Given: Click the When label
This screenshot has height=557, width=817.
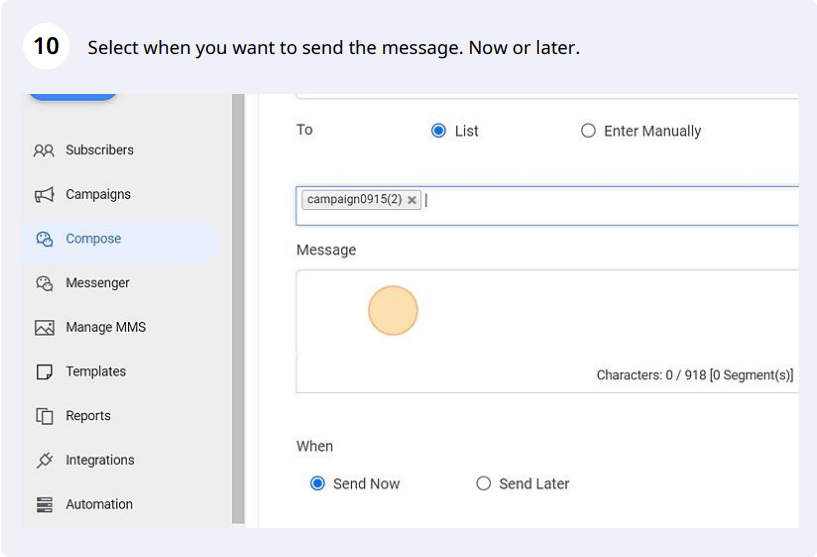Looking at the screenshot, I should click(x=315, y=447).
